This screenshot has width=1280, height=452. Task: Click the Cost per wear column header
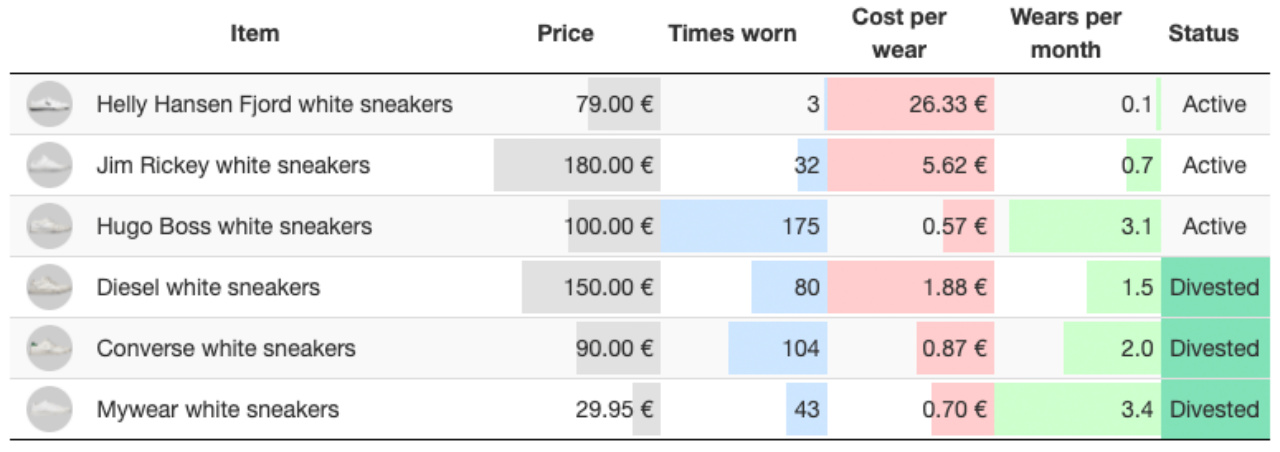coord(899,33)
